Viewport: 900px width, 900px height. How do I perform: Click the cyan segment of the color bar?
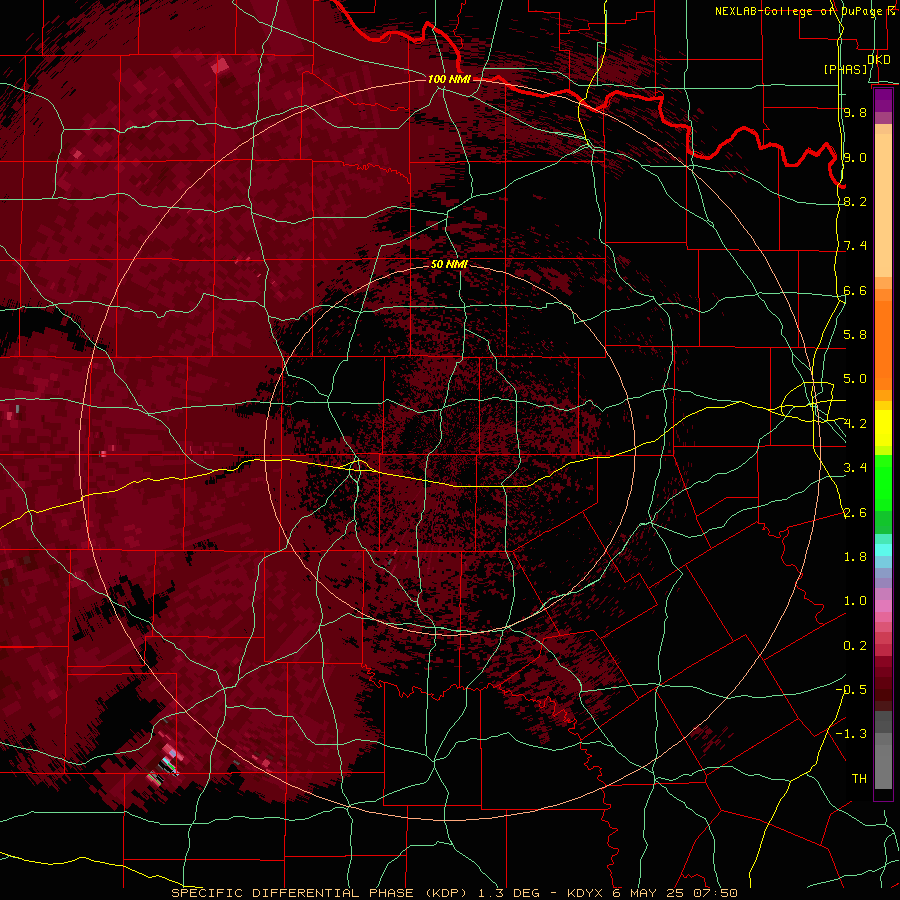(x=883, y=550)
